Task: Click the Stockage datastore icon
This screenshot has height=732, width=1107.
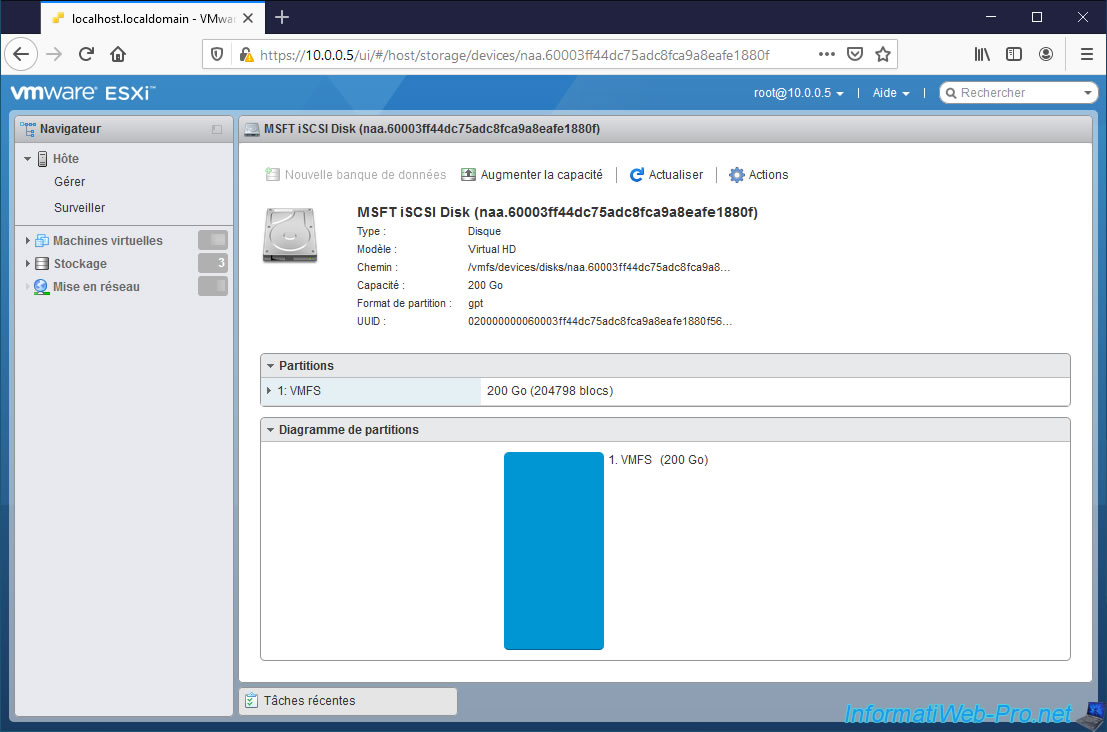Action: point(42,263)
